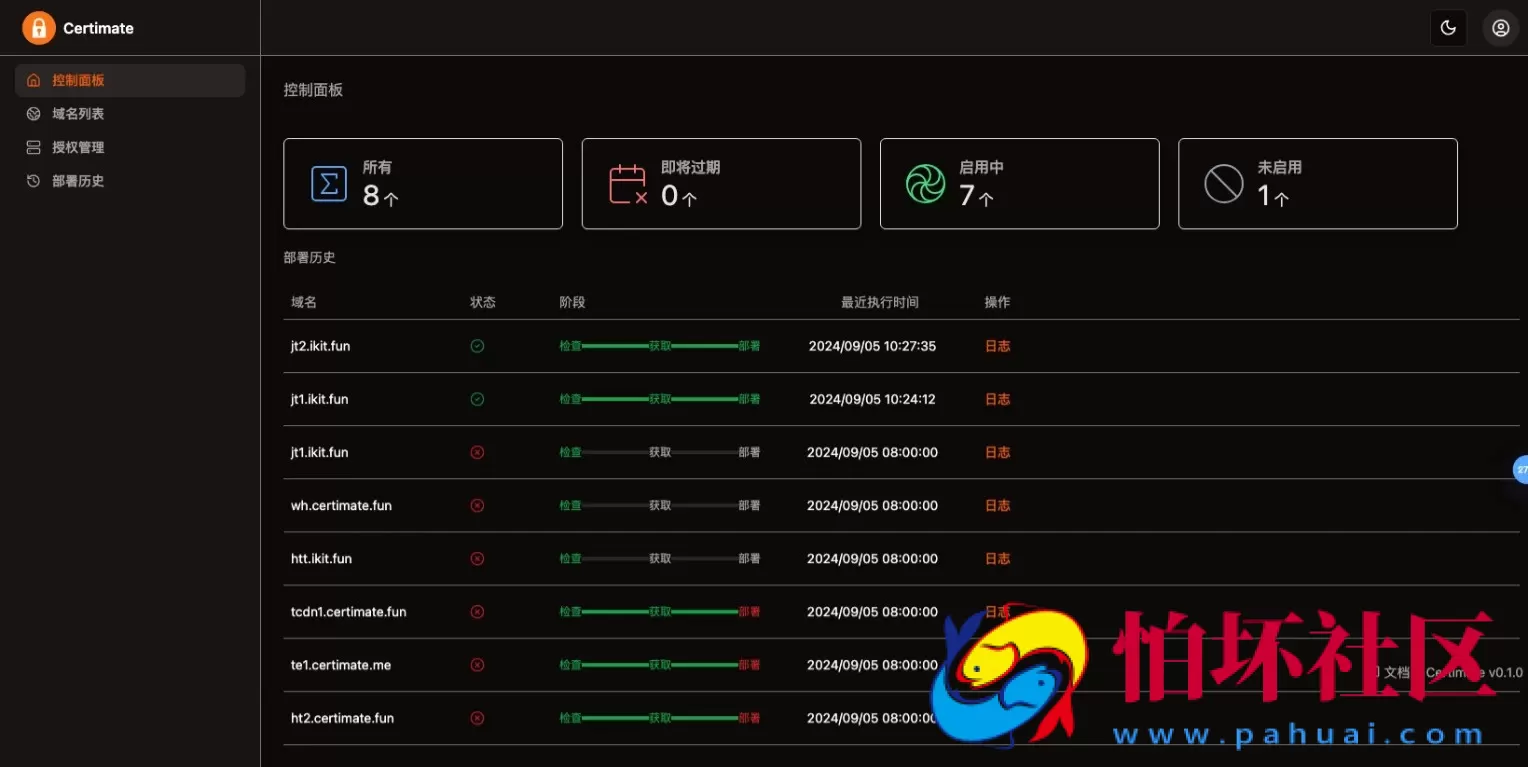Click the 域名 table column header

303,301
